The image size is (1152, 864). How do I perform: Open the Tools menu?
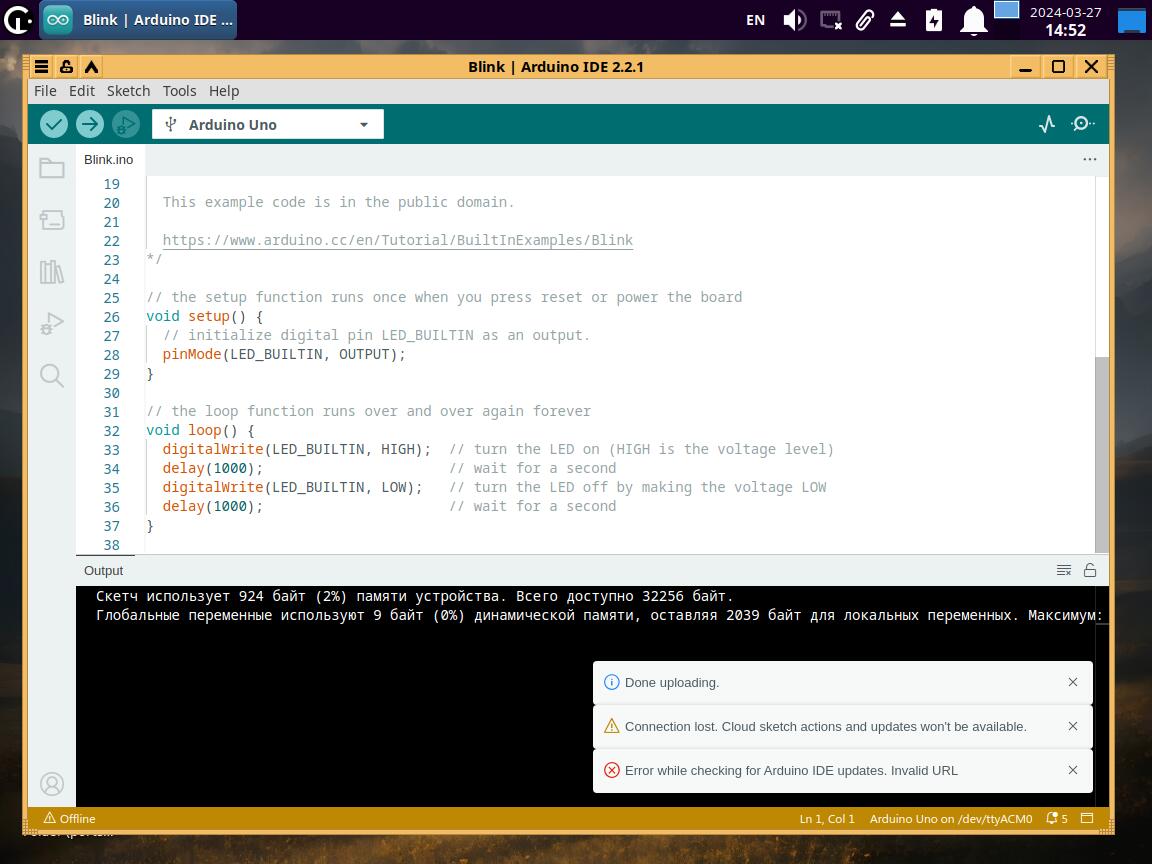point(179,91)
